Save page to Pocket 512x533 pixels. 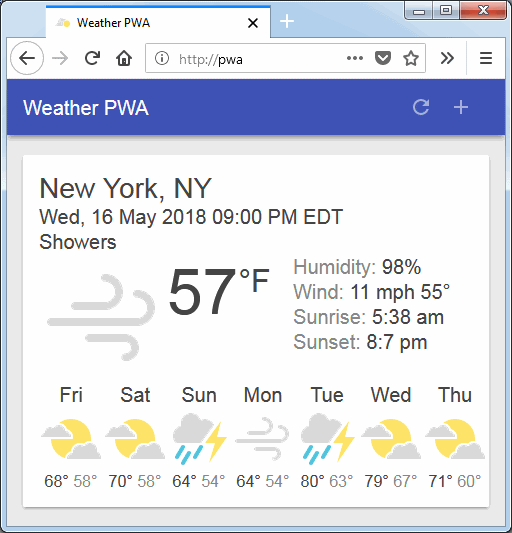coord(383,58)
